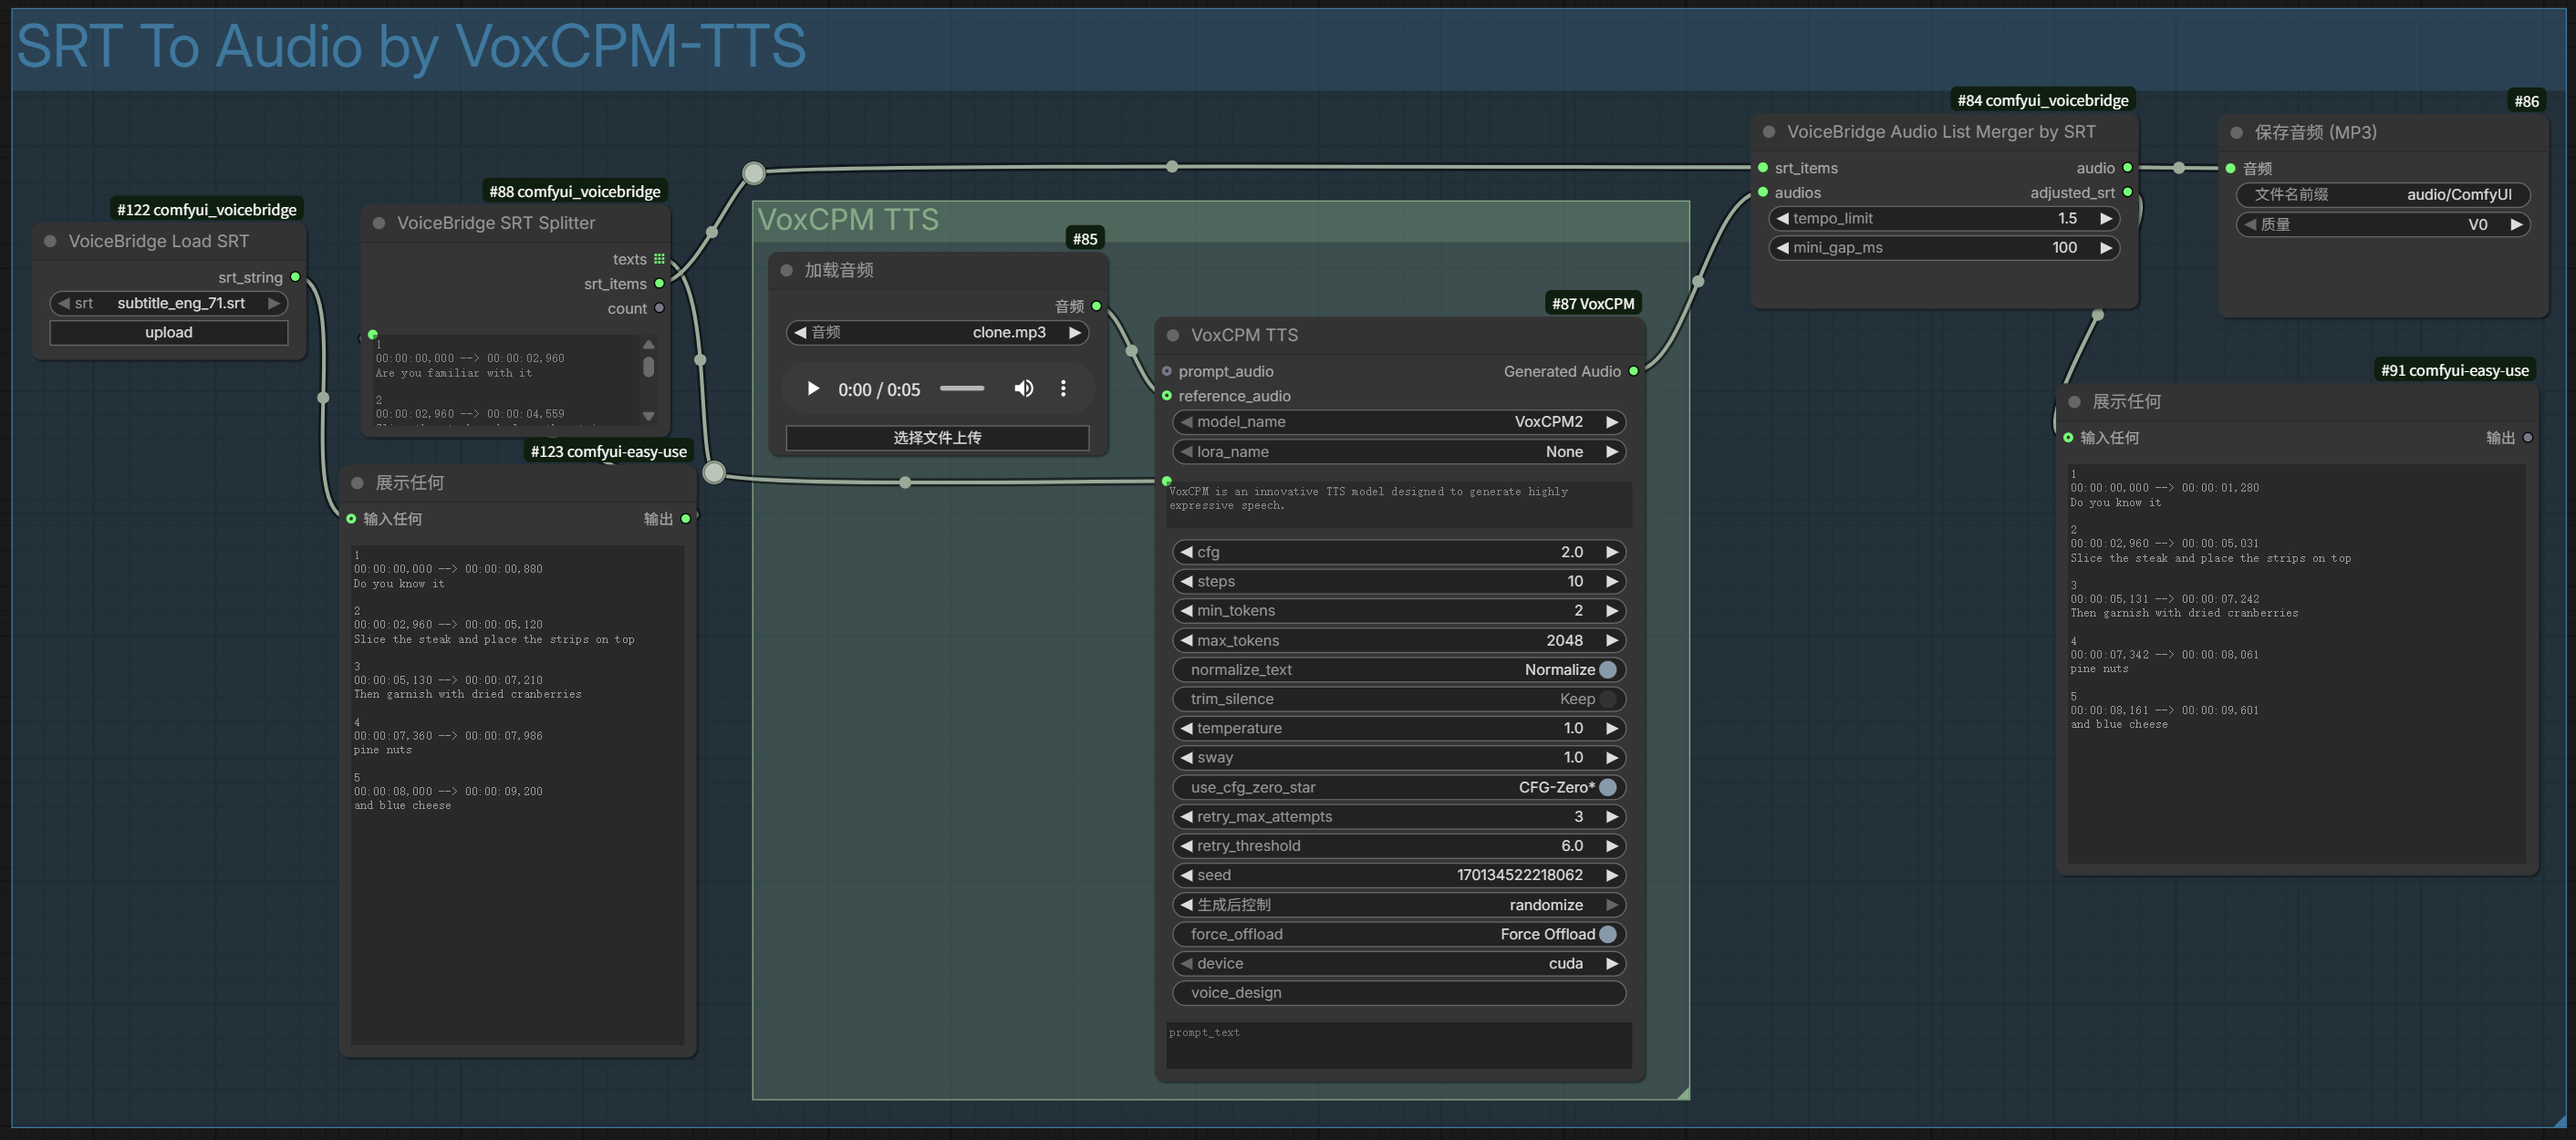2576x1140 pixels.
Task: Click the VoxCPM target text box
Action: (1398, 504)
